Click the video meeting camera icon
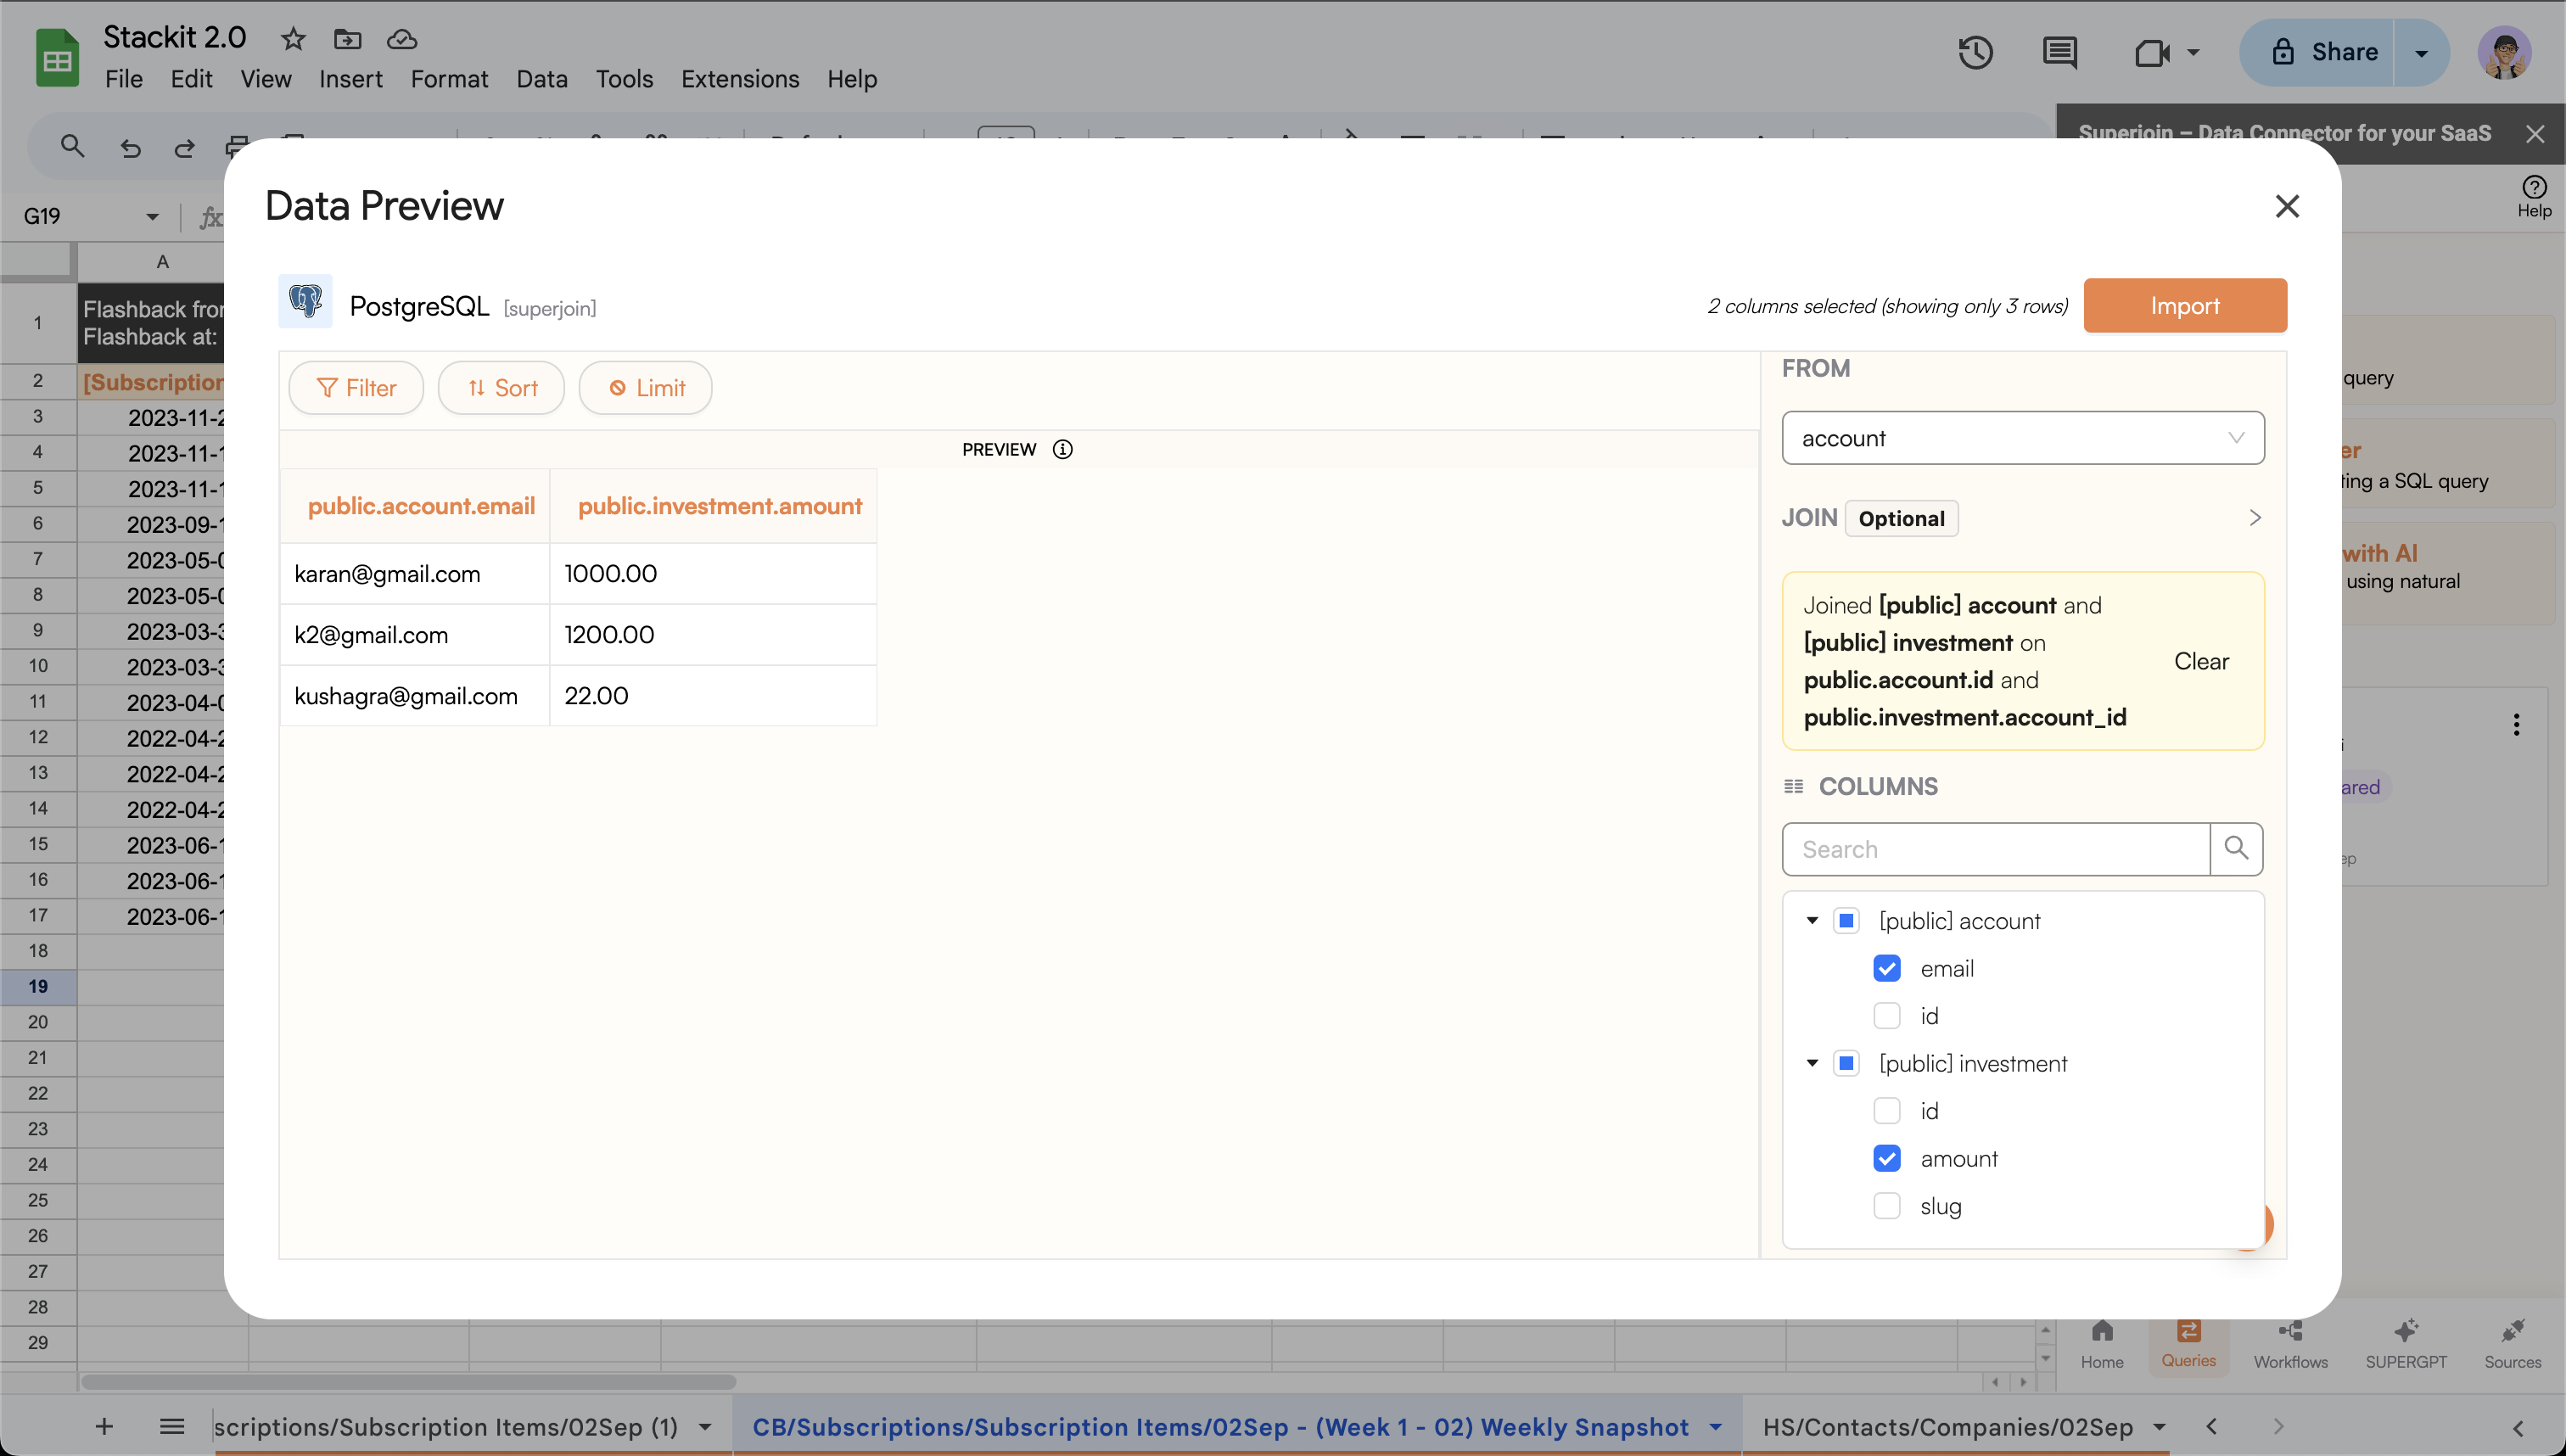This screenshot has height=1456, width=2566. (2152, 52)
